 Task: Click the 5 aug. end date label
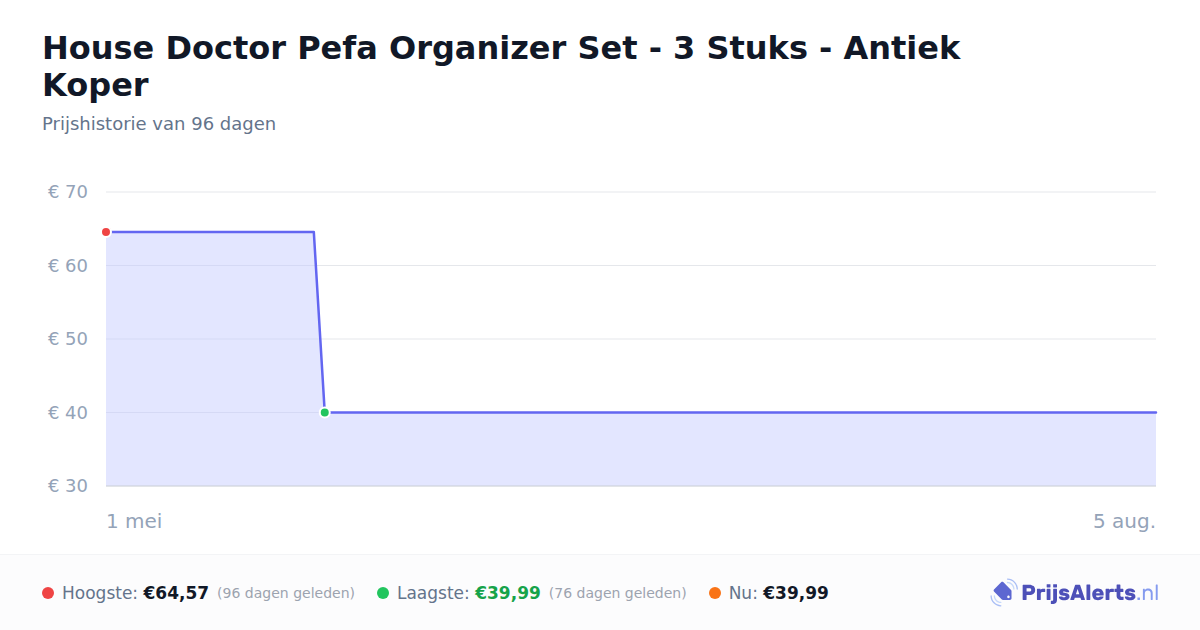pyautogui.click(x=1124, y=521)
